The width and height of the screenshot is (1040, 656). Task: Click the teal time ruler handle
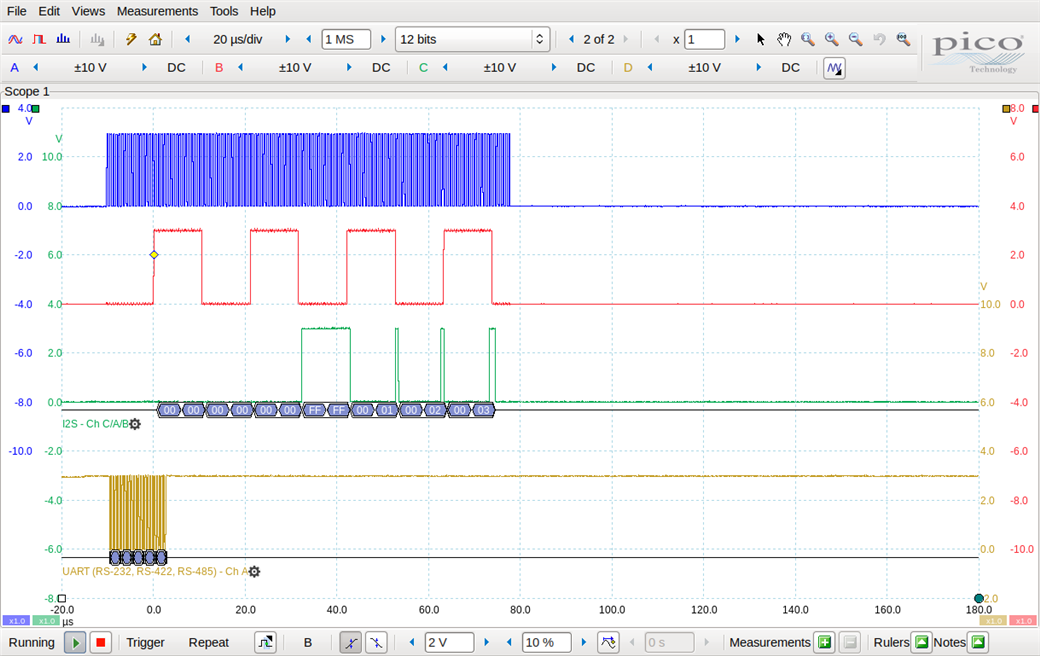[x=978, y=598]
